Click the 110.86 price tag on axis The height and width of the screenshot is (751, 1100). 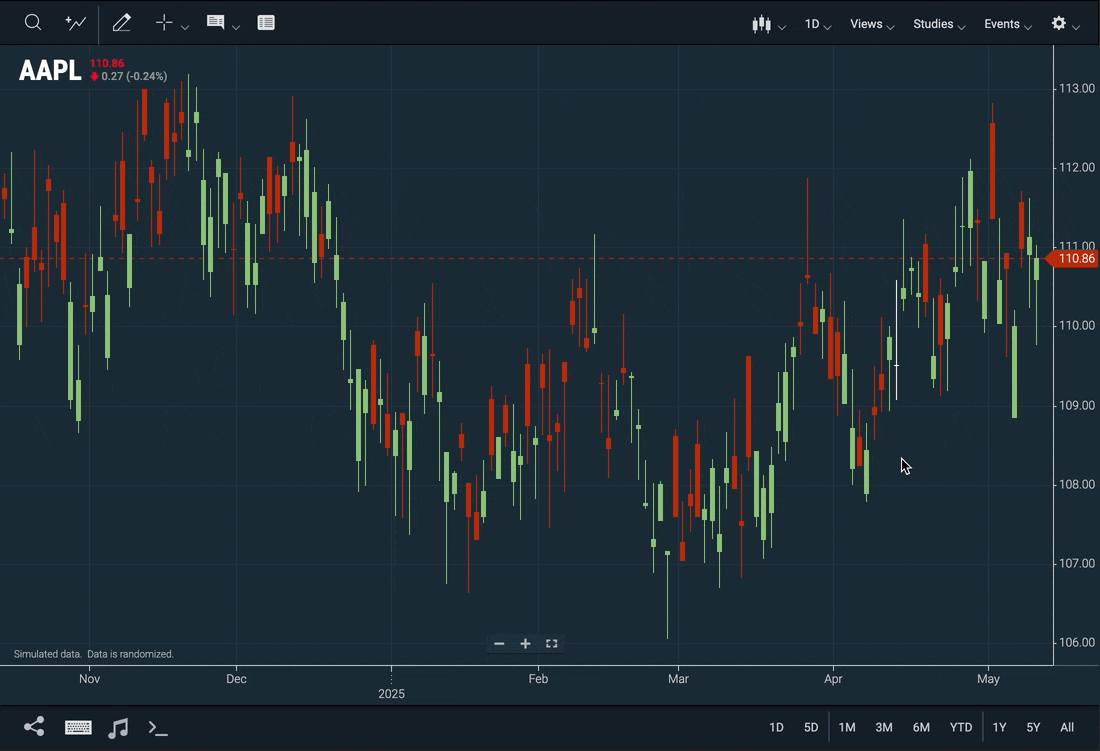tap(1072, 259)
